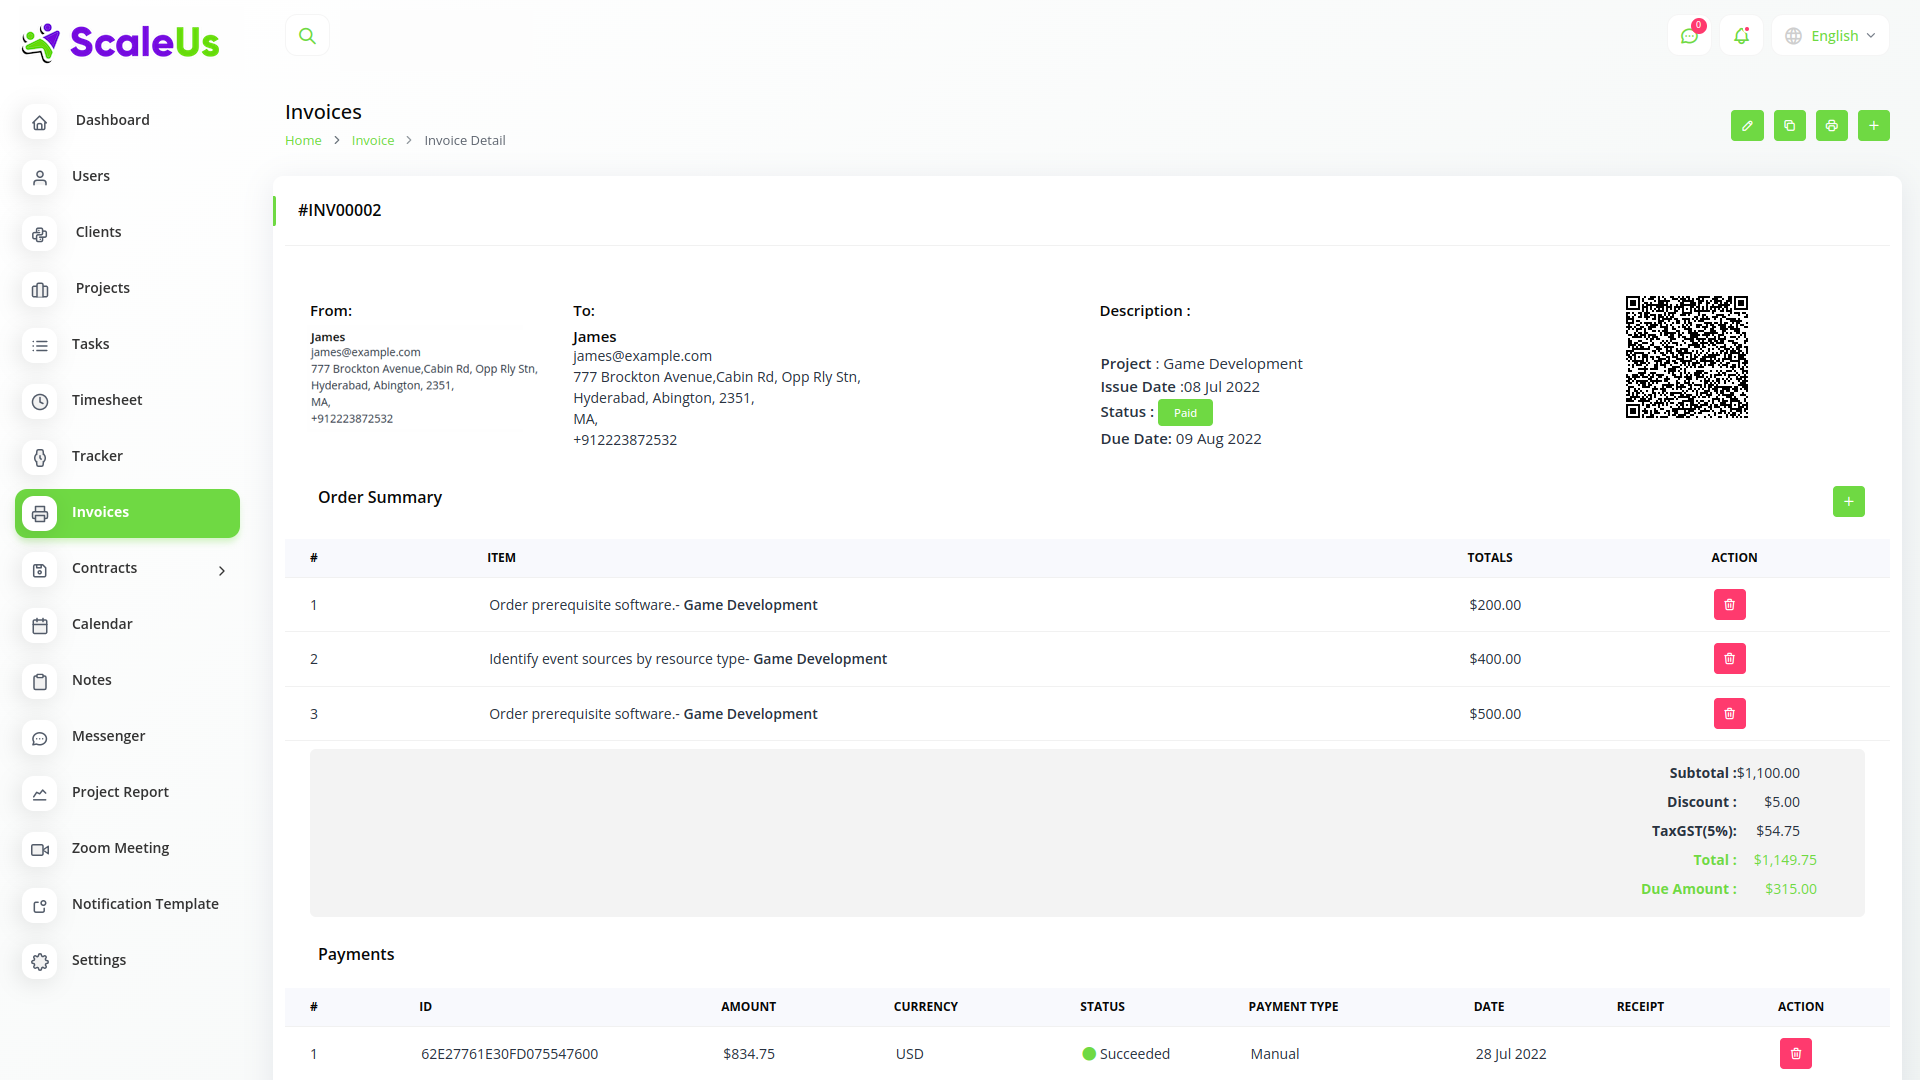The height and width of the screenshot is (1080, 1920).
Task: Click the Home breadcrumb link
Action: 303,141
